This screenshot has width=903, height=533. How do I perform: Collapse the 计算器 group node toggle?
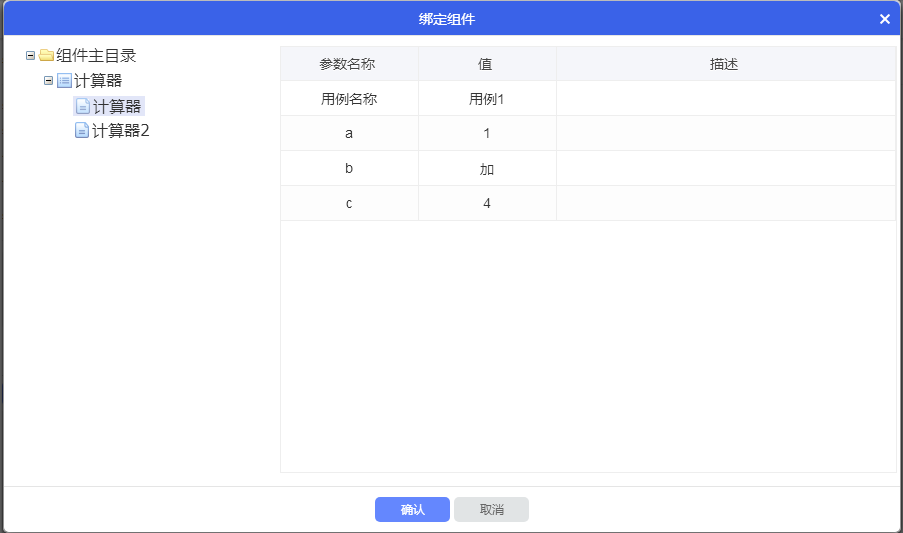[48, 81]
